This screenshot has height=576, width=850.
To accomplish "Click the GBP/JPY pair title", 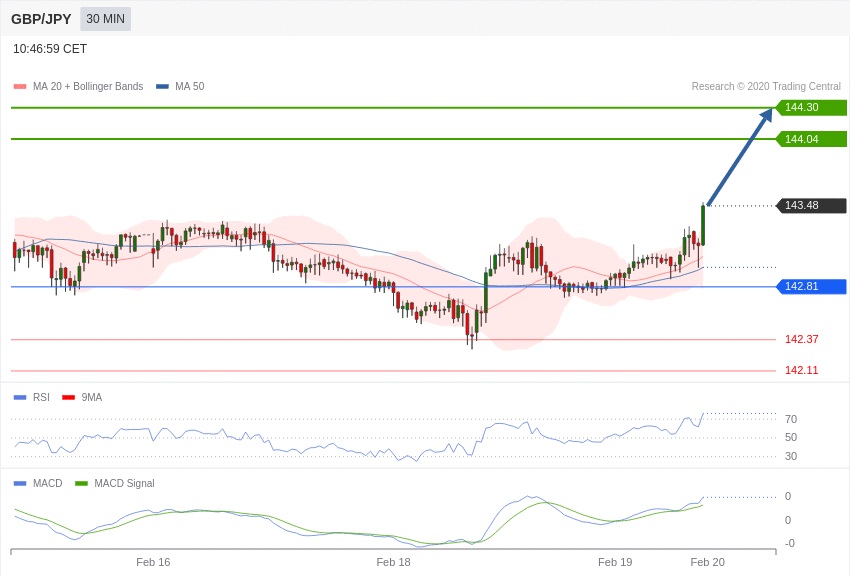I will click(x=41, y=19).
